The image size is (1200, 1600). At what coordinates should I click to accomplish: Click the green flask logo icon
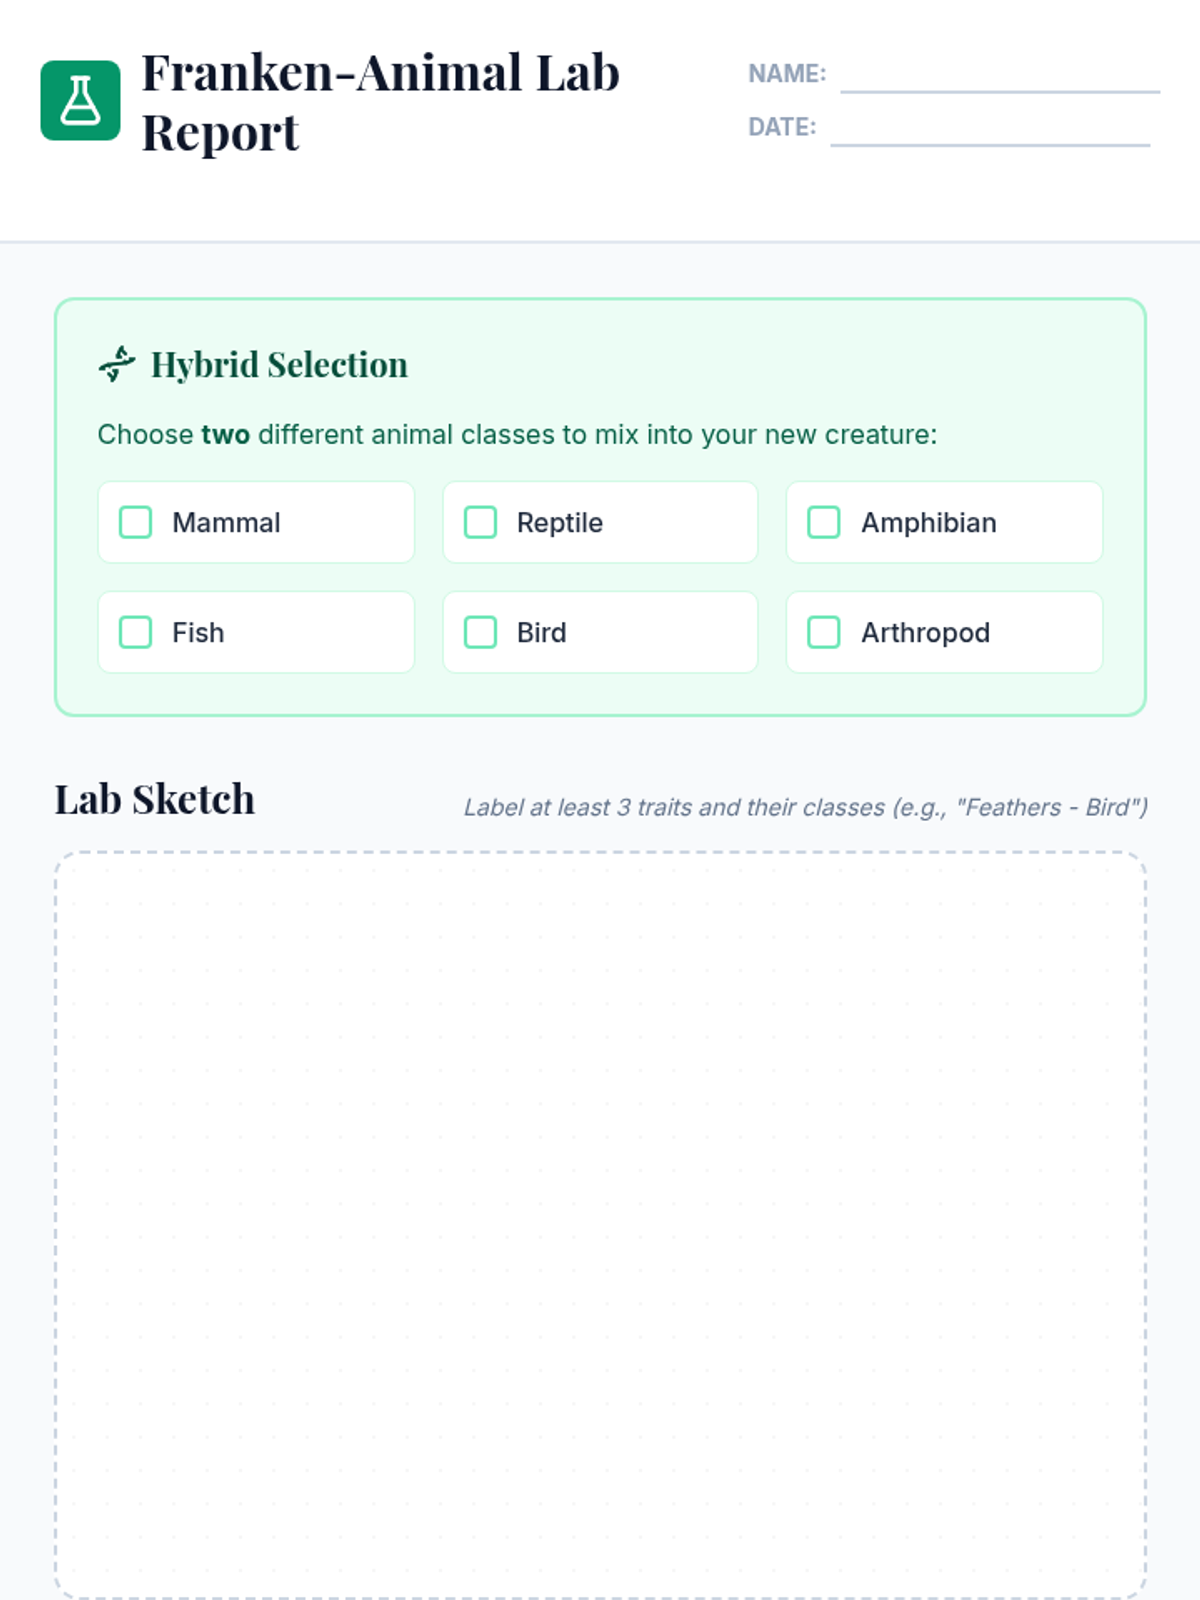tap(80, 100)
